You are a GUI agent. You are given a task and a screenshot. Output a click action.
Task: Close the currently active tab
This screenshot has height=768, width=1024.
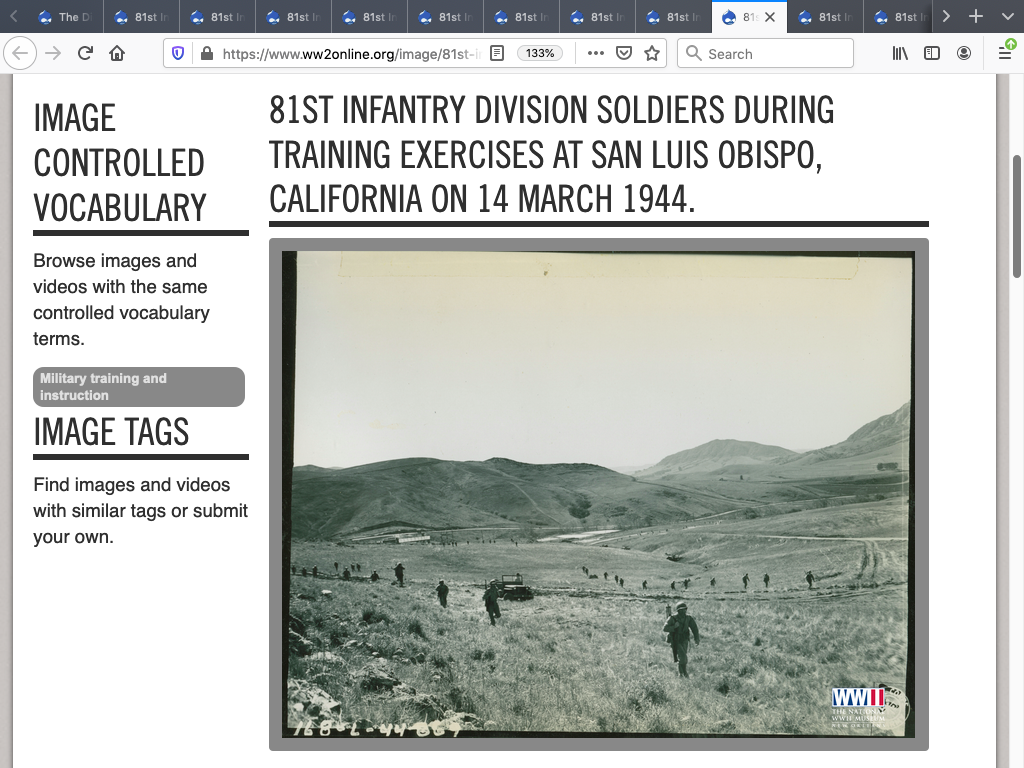(x=770, y=17)
